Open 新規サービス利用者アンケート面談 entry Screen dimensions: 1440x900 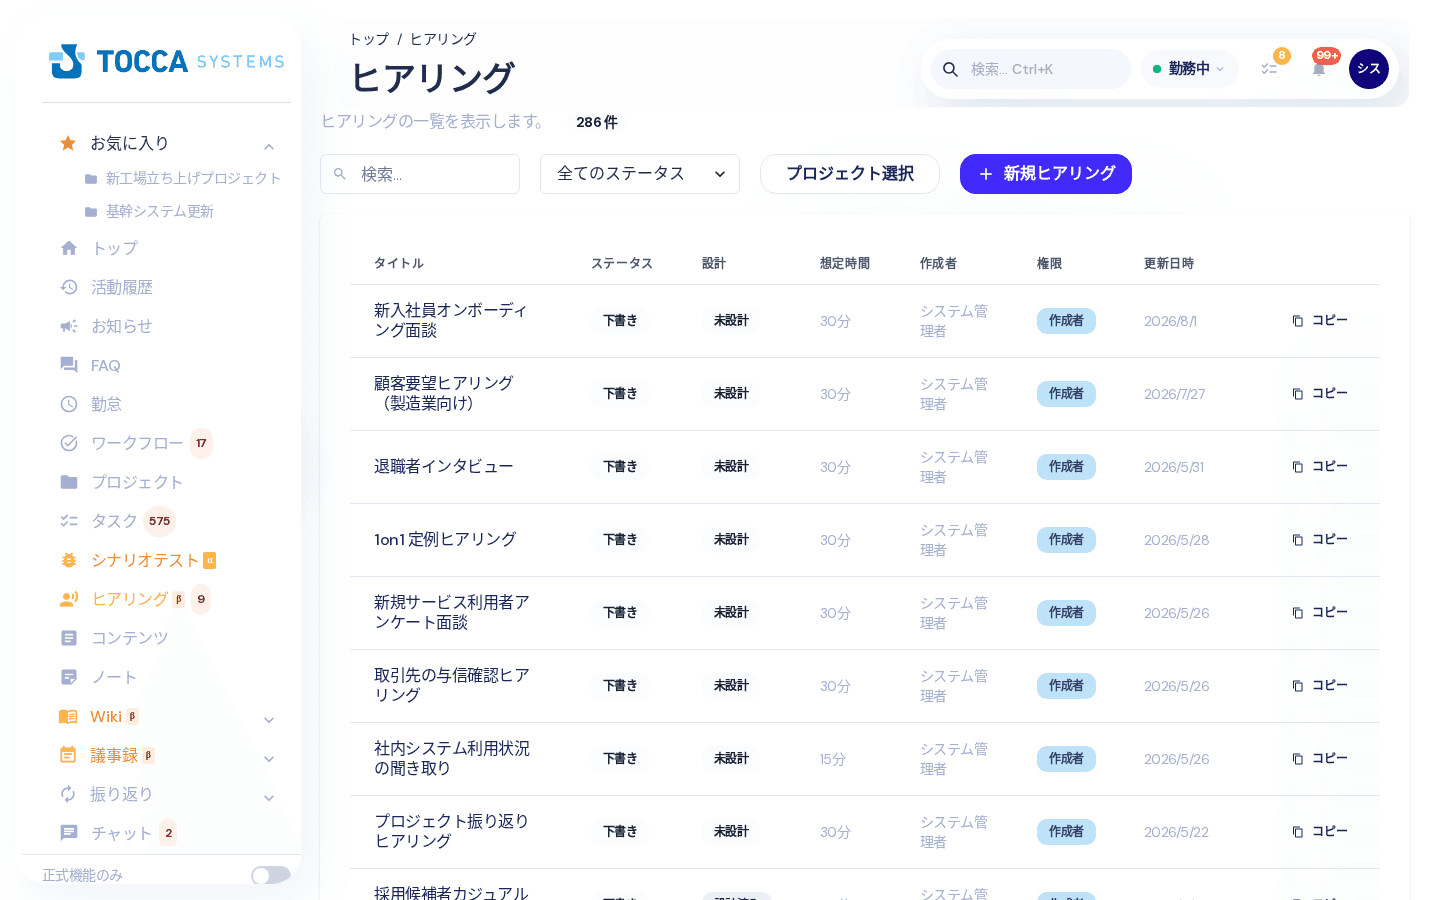pyautogui.click(x=452, y=613)
